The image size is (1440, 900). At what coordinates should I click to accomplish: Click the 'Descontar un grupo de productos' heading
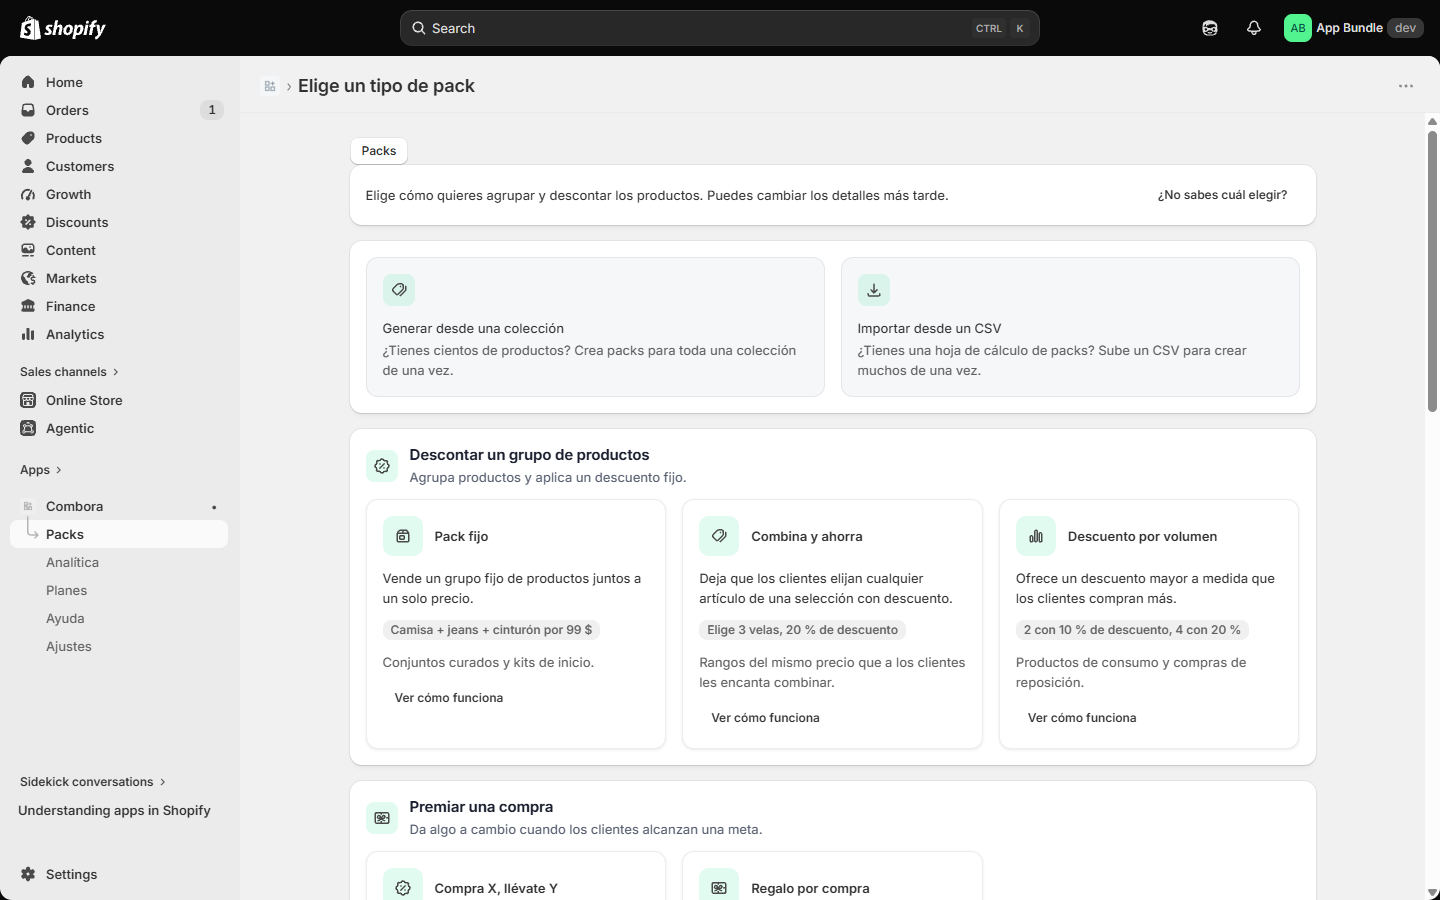click(x=529, y=455)
